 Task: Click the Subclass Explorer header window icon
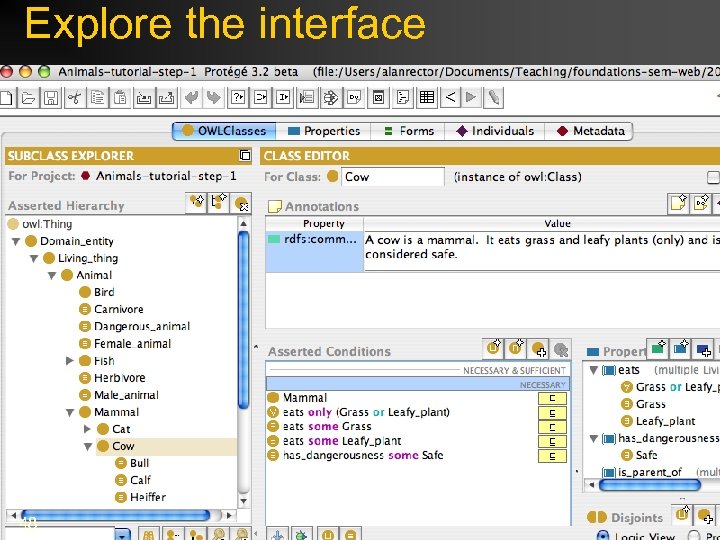click(245, 156)
